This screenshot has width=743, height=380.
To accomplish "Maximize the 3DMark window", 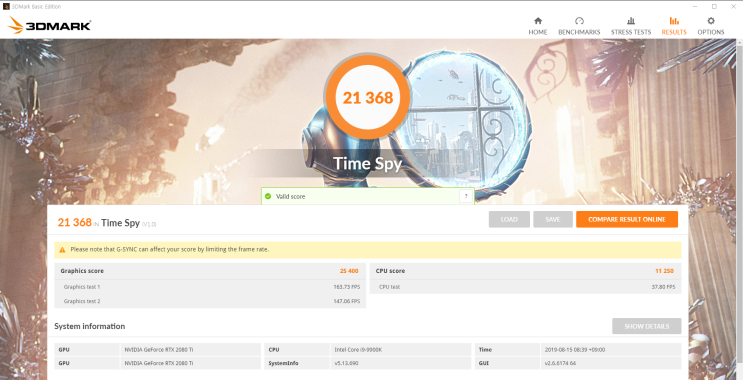I will click(714, 7).
